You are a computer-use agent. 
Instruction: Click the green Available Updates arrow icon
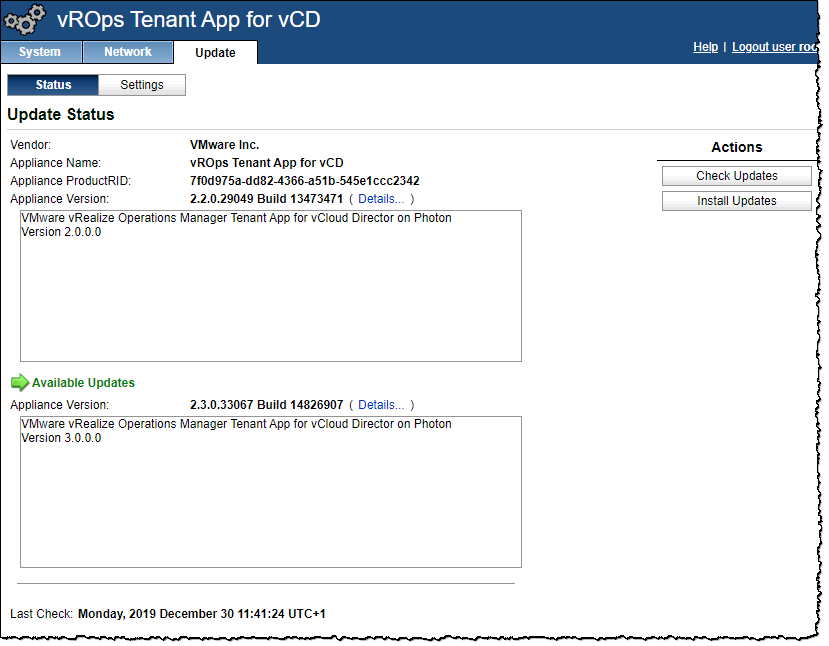19,382
